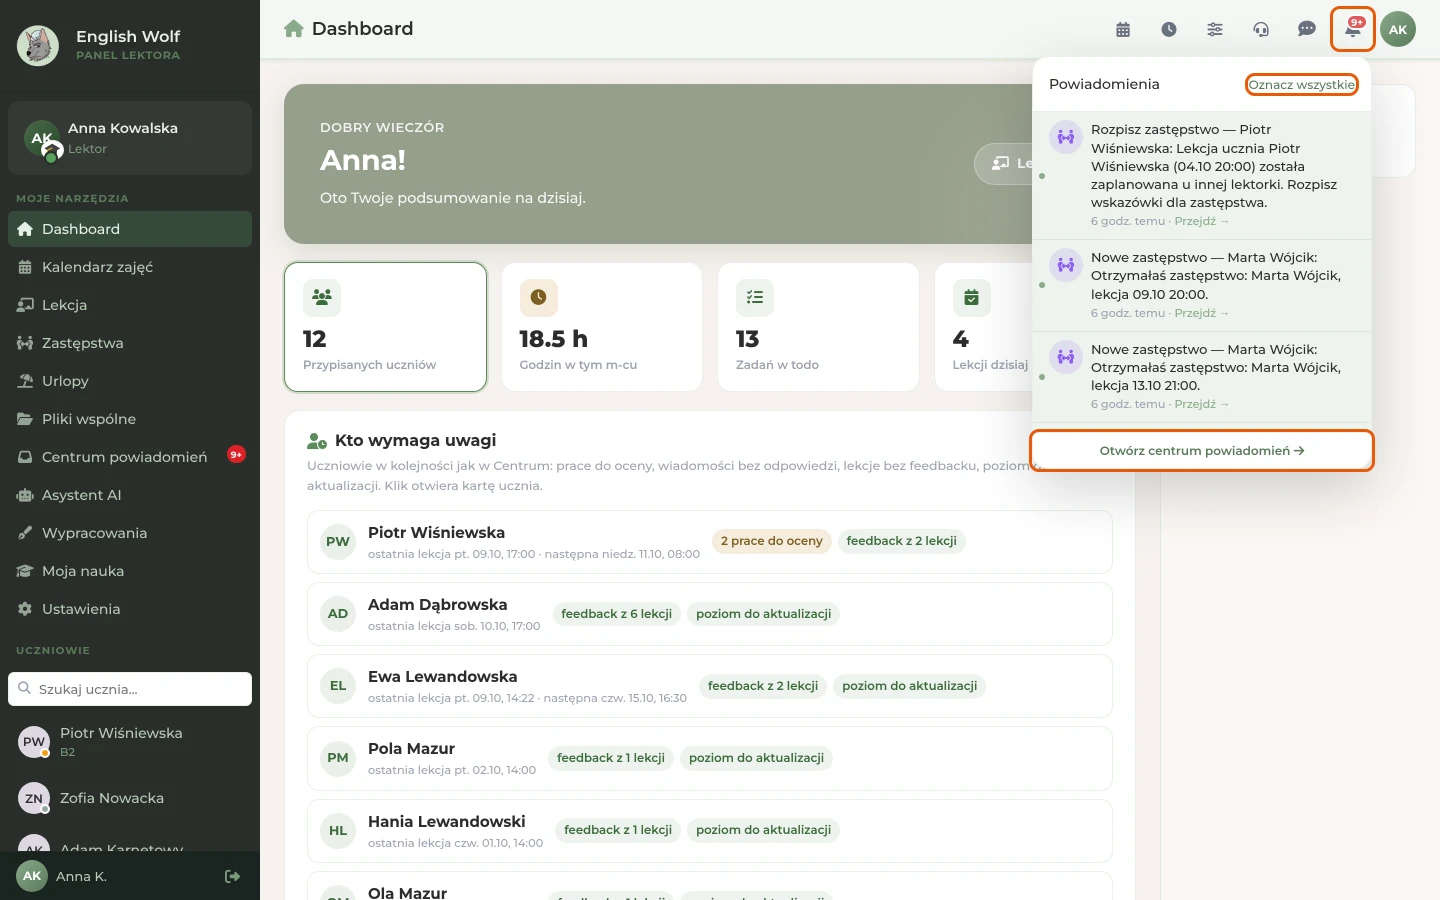Click Przejdź link in the 09.10 20:00 notification
Screen dimensions: 1440x900
pos(1201,313)
